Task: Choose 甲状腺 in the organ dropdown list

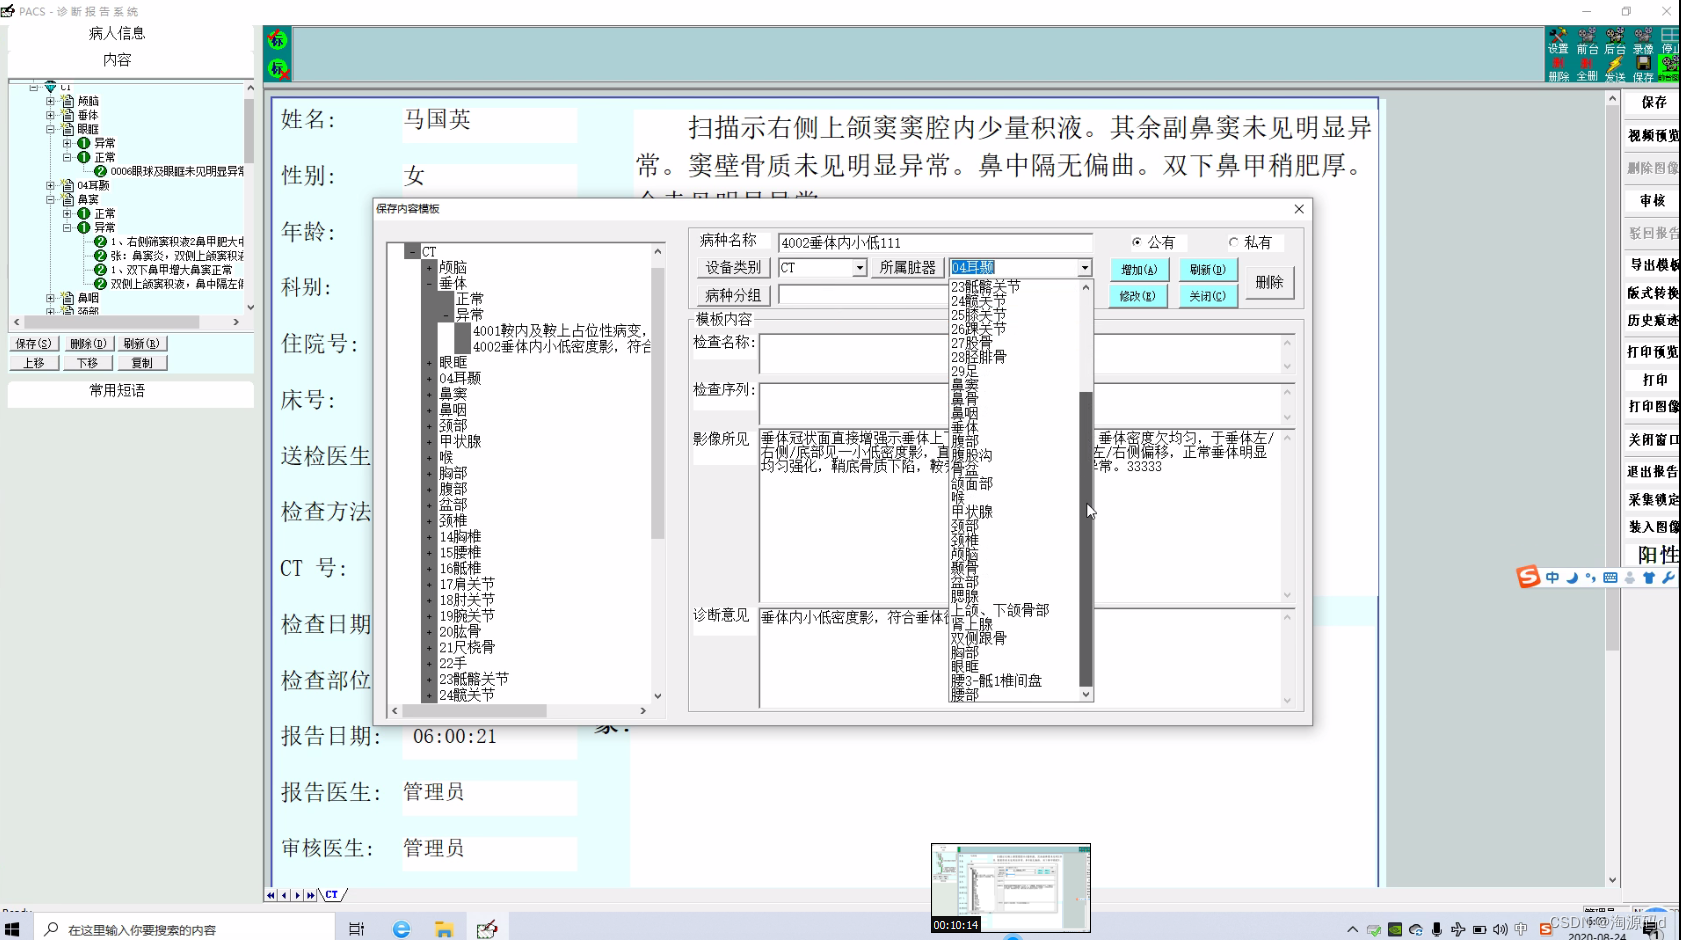Action: click(972, 511)
